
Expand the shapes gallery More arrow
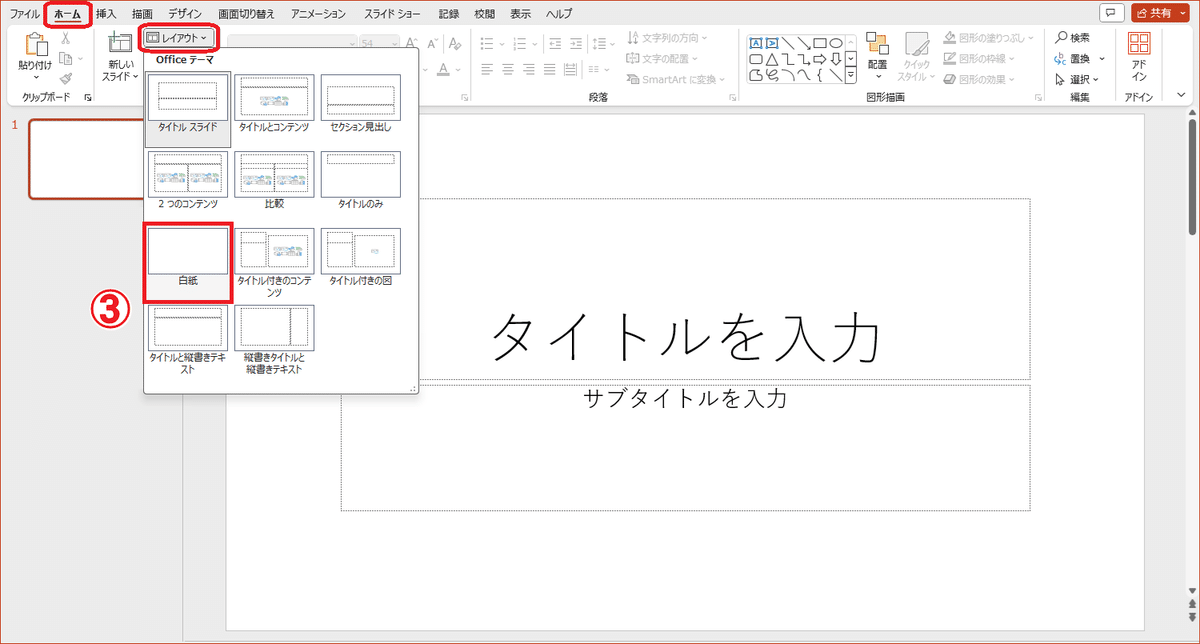851,75
